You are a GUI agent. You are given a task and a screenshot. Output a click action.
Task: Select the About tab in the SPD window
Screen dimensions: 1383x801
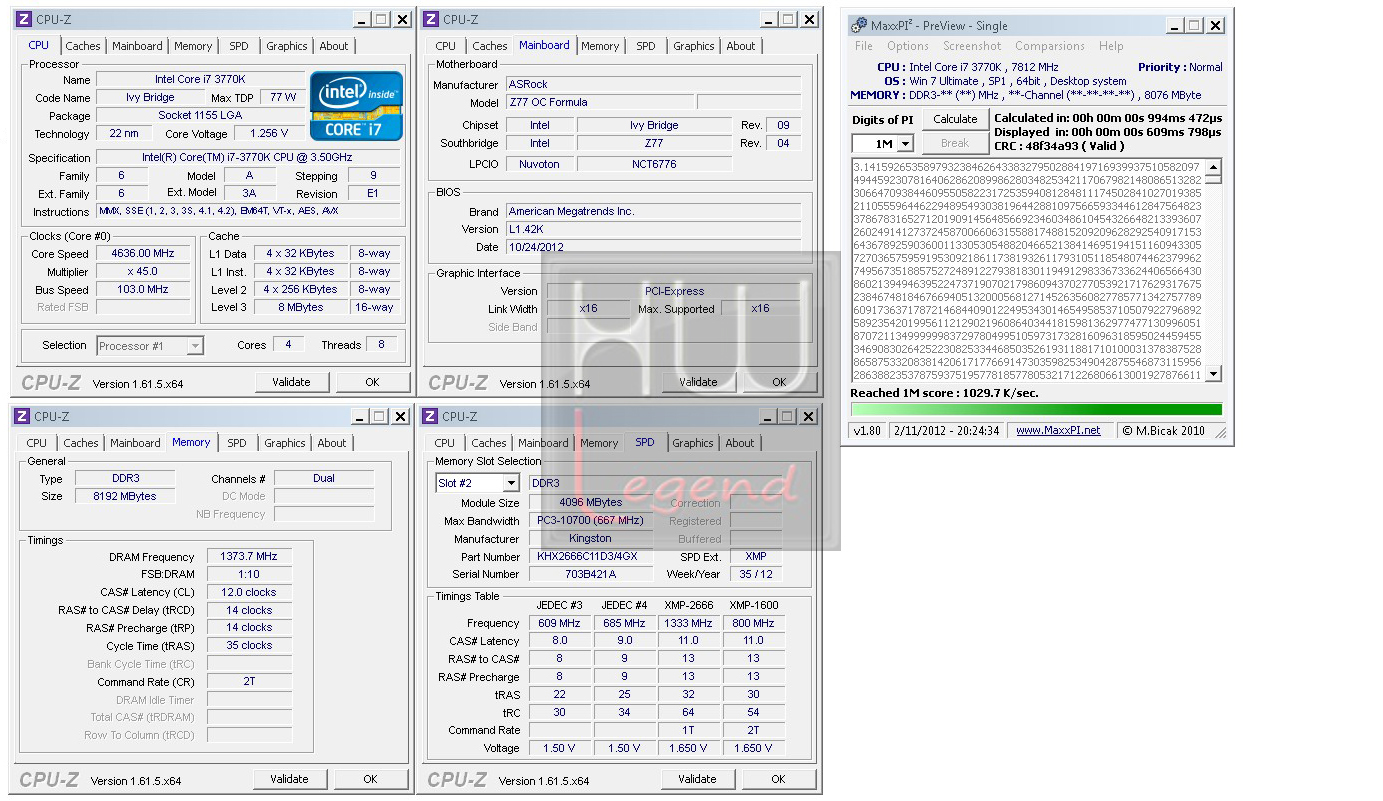(x=740, y=443)
